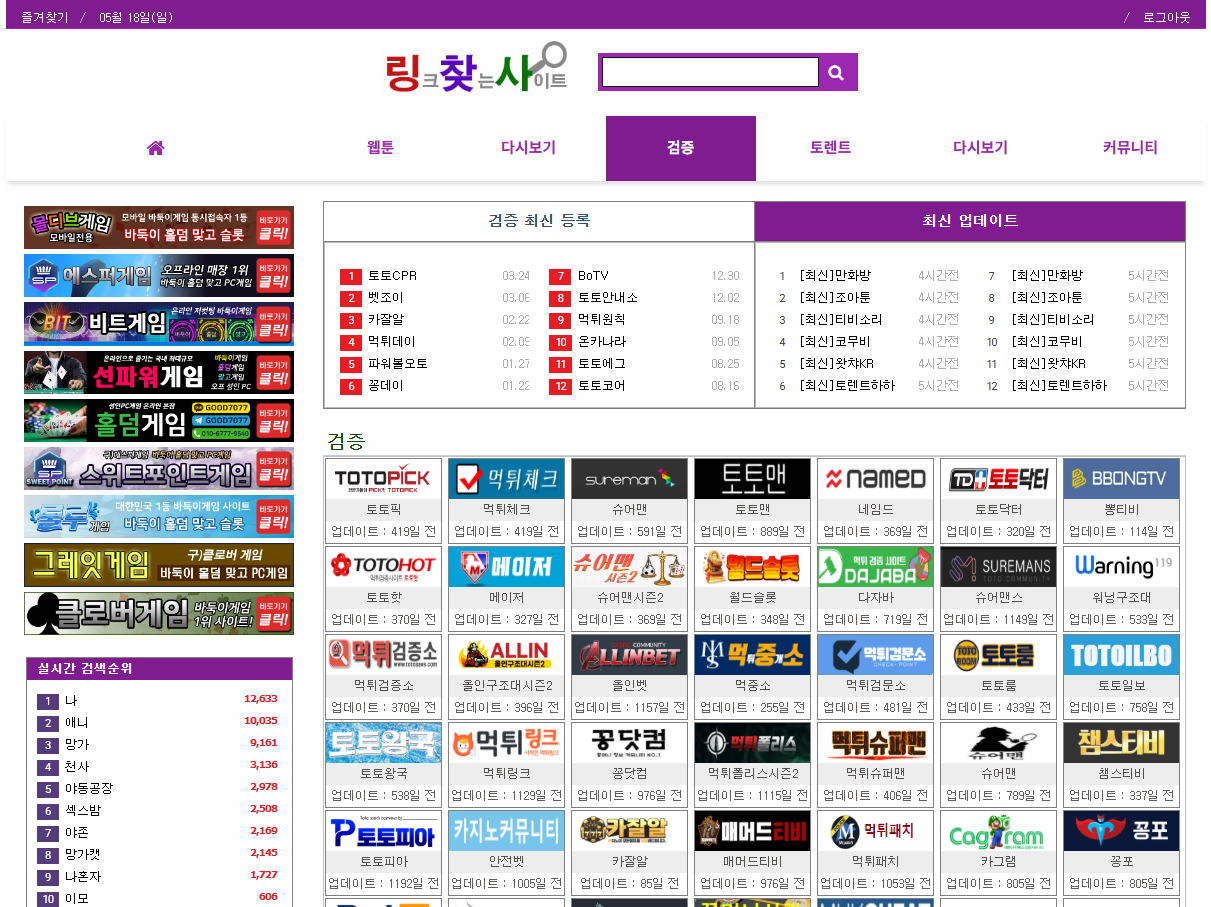Go to the 커뮤니티 menu
This screenshot has height=907, width=1211.
coord(1130,148)
